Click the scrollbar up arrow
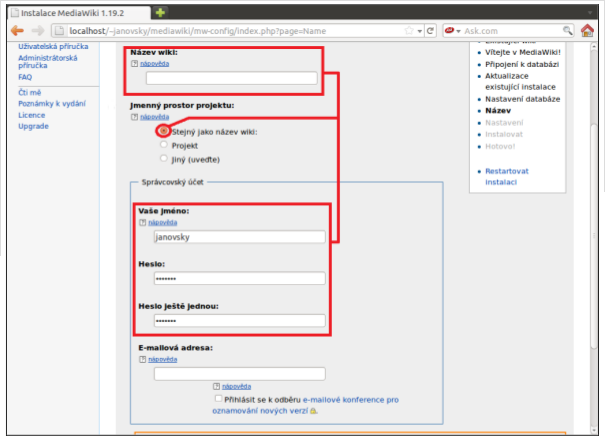607x443 pixels. pos(594,46)
